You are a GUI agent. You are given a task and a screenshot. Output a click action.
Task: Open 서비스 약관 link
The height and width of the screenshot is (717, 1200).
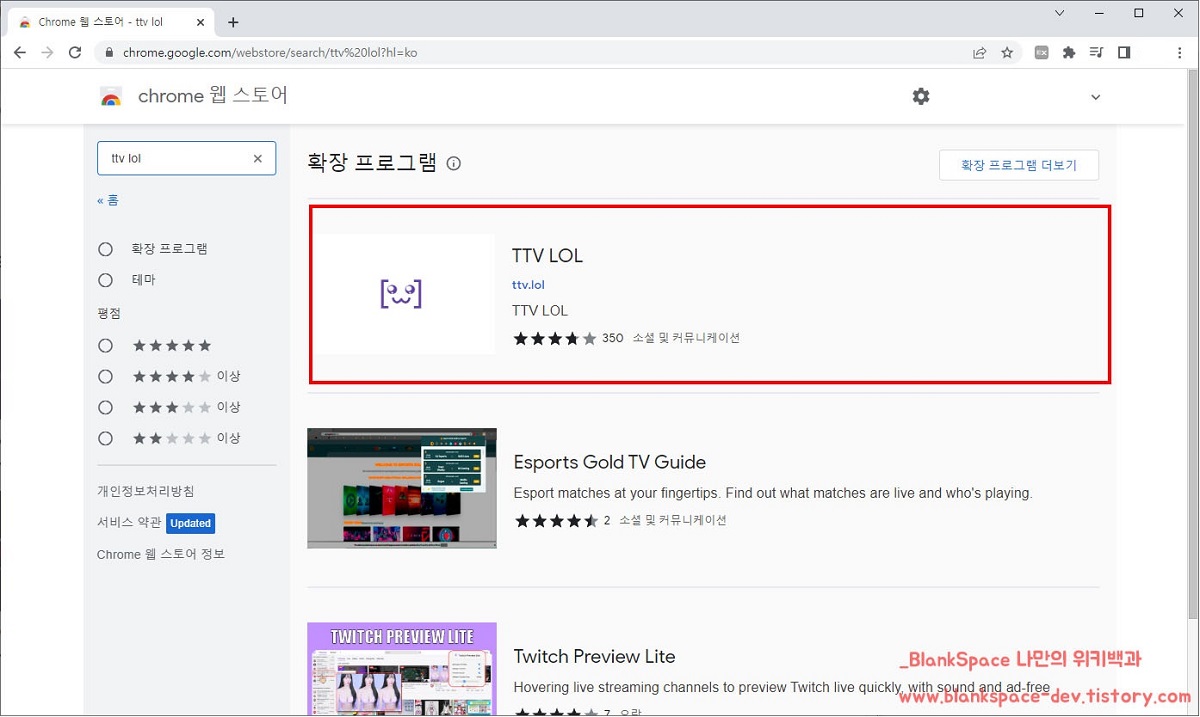pos(129,522)
